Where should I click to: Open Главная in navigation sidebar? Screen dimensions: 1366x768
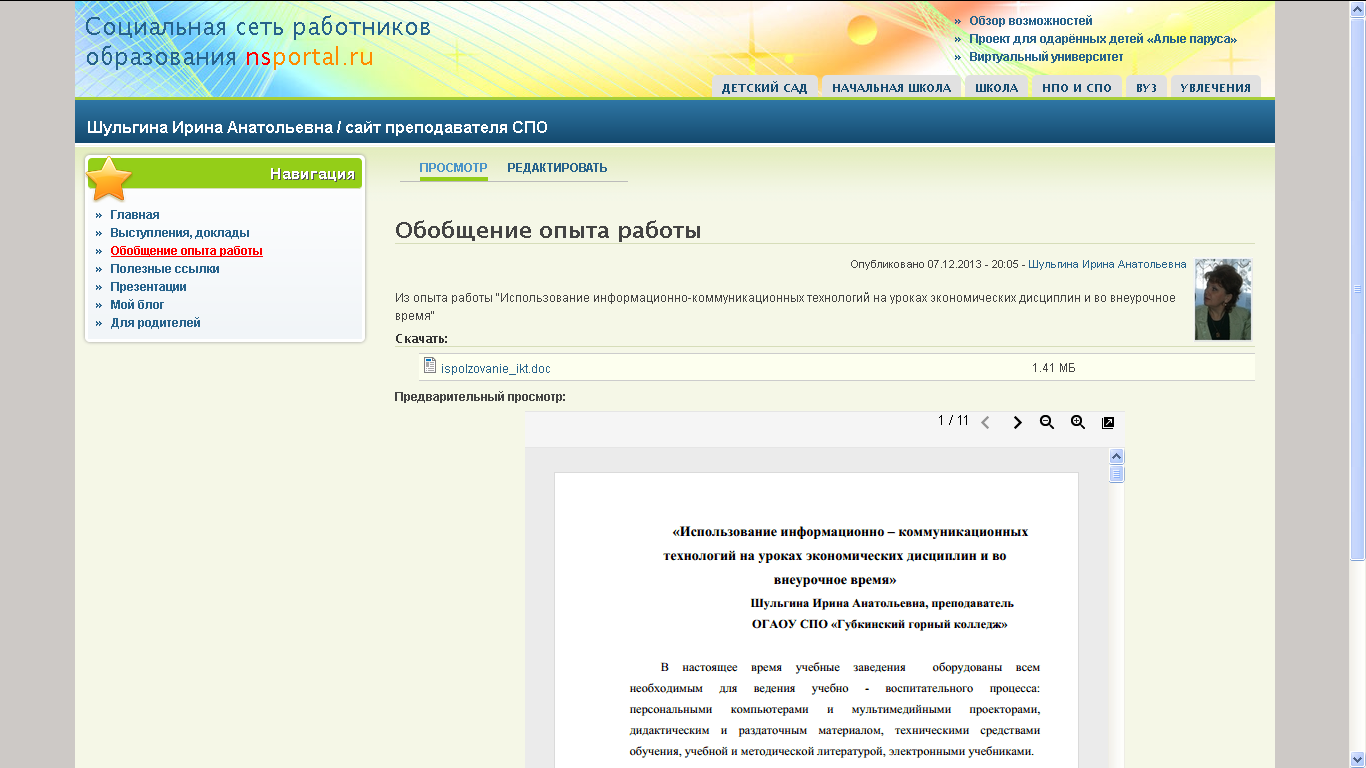coord(135,215)
